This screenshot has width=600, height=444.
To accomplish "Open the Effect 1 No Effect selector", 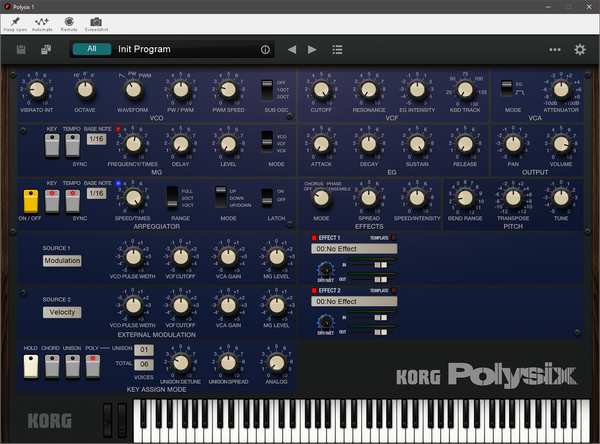I will [x=354, y=249].
